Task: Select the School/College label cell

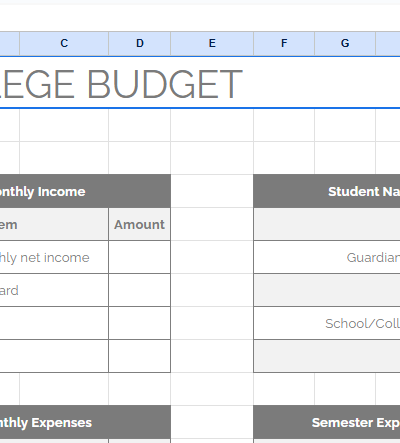Action: coord(327,323)
